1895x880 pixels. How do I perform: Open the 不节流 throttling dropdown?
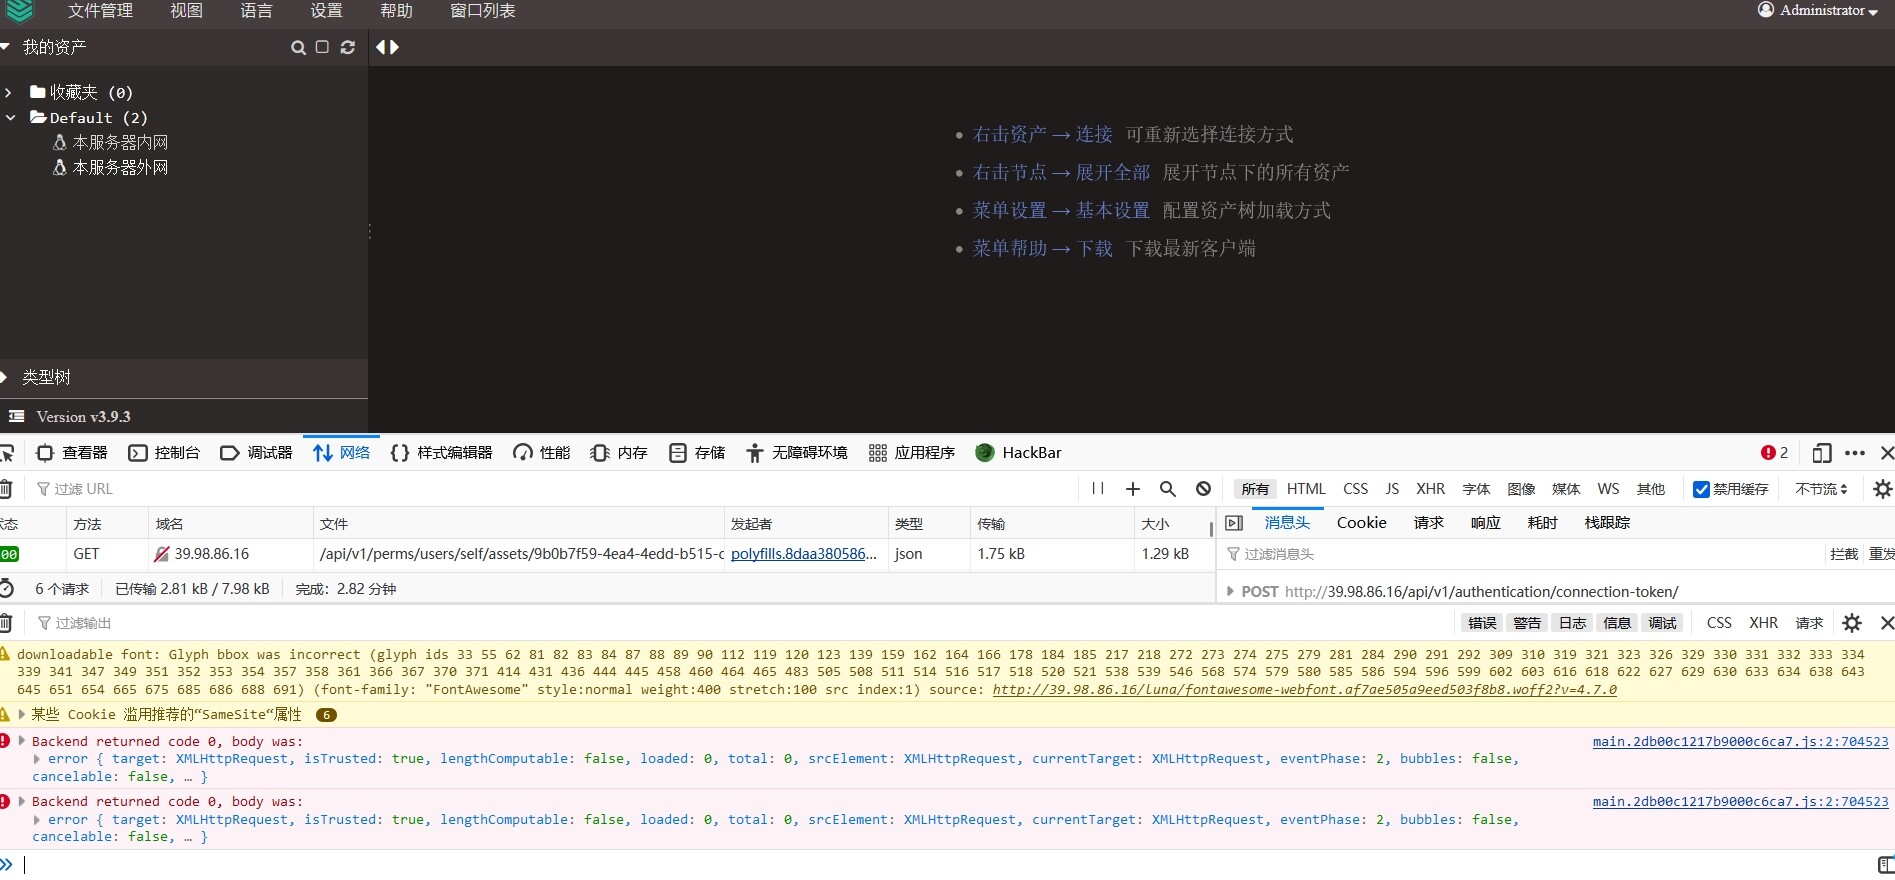1821,489
